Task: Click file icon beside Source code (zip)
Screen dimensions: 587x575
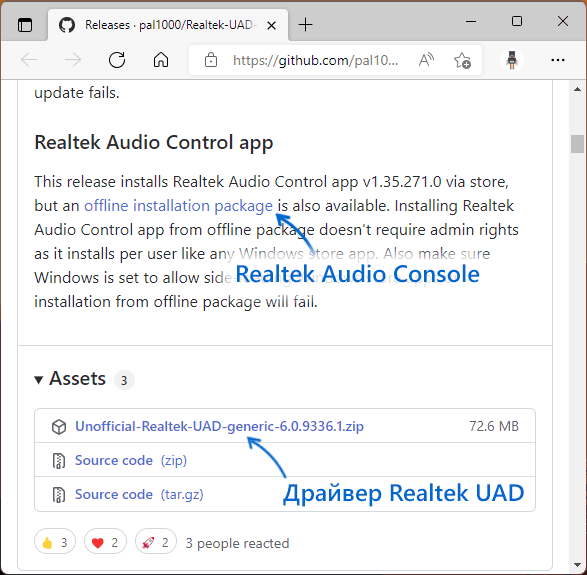Action: tap(59, 460)
